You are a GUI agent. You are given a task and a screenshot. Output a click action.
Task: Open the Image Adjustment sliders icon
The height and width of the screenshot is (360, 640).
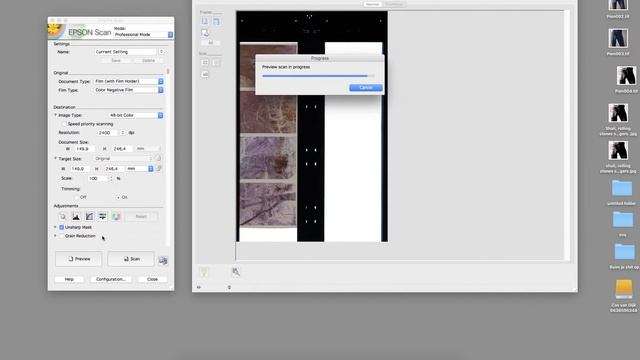pos(102,216)
